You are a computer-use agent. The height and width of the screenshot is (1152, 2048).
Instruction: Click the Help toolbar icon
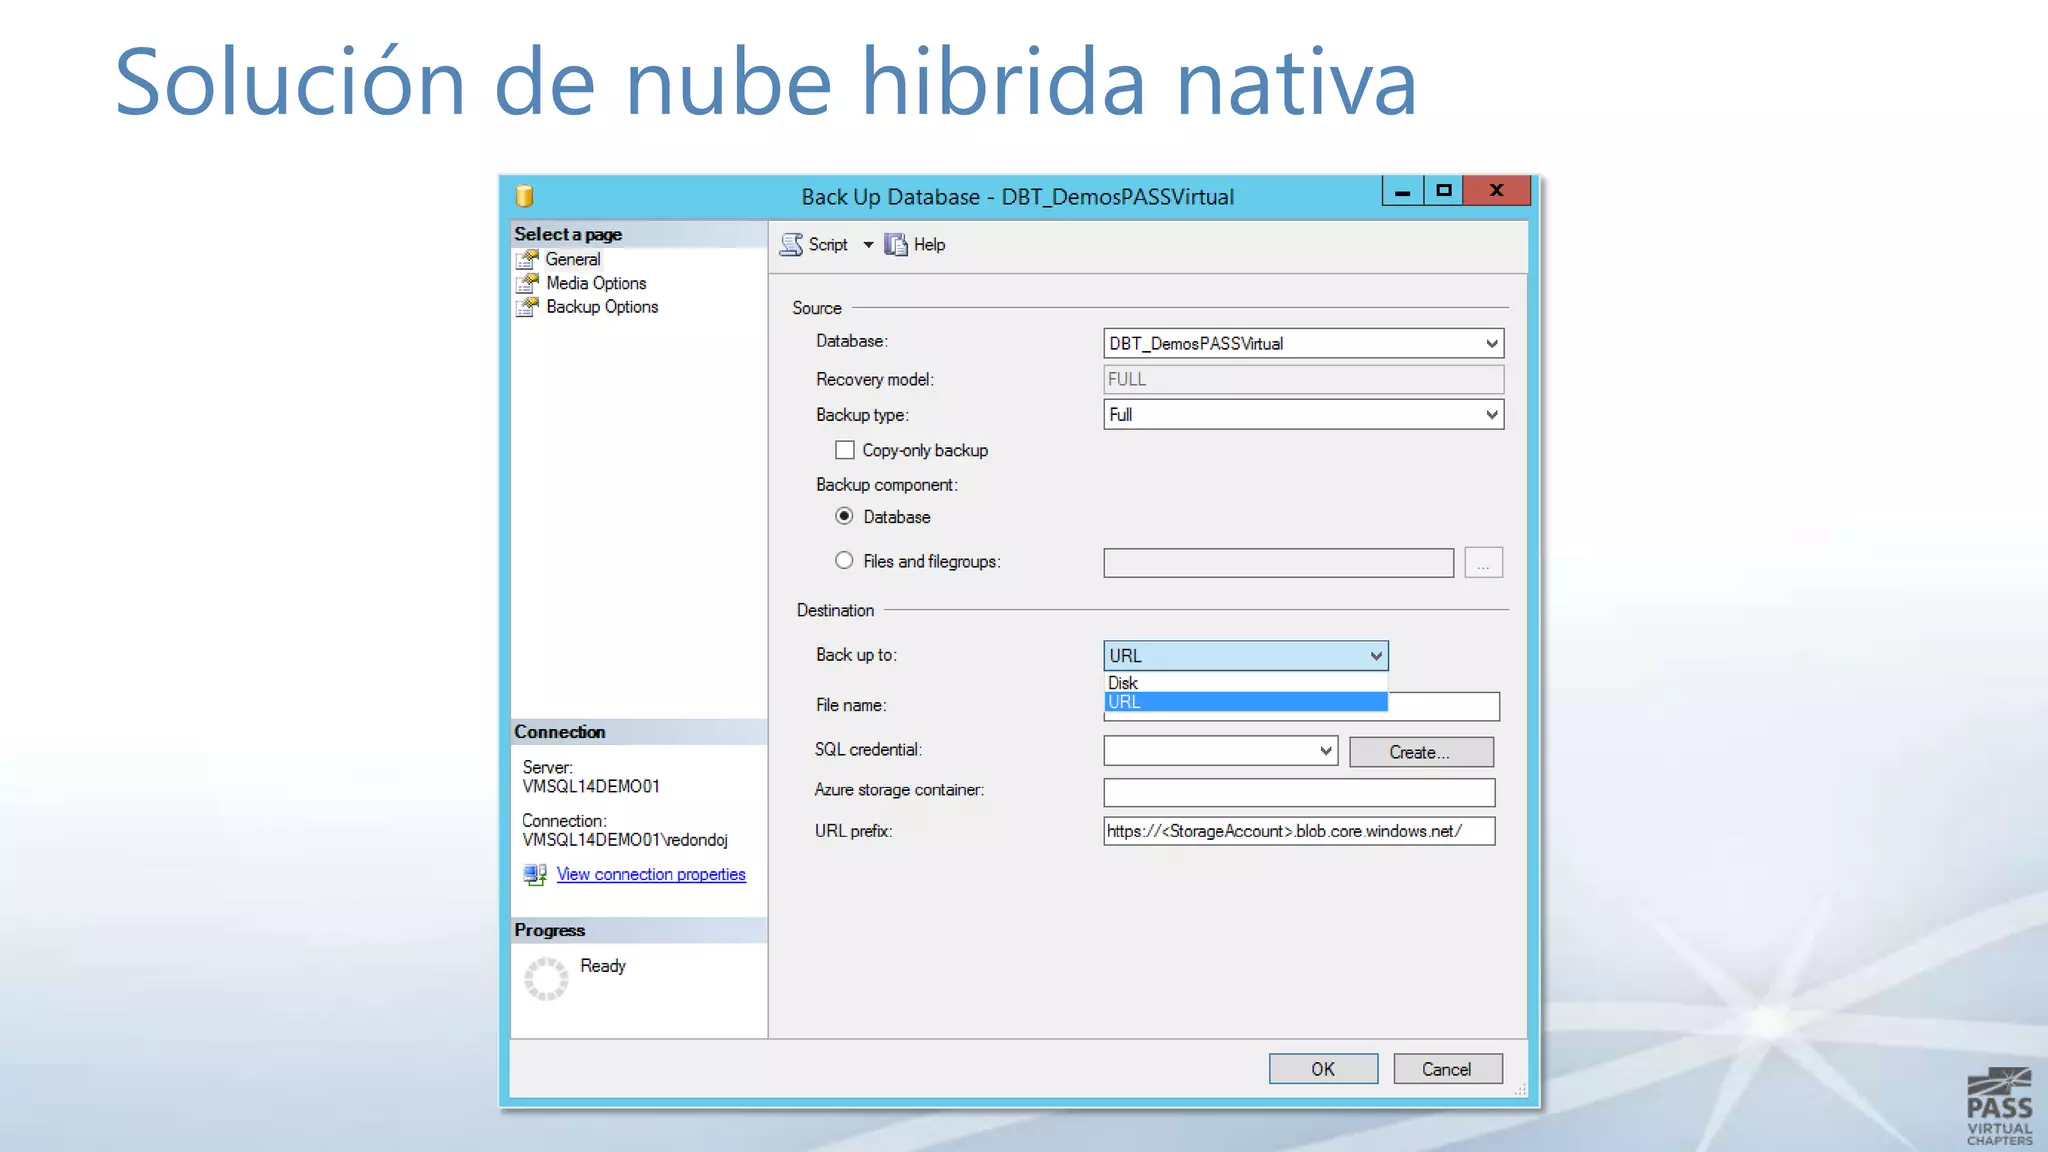[896, 245]
